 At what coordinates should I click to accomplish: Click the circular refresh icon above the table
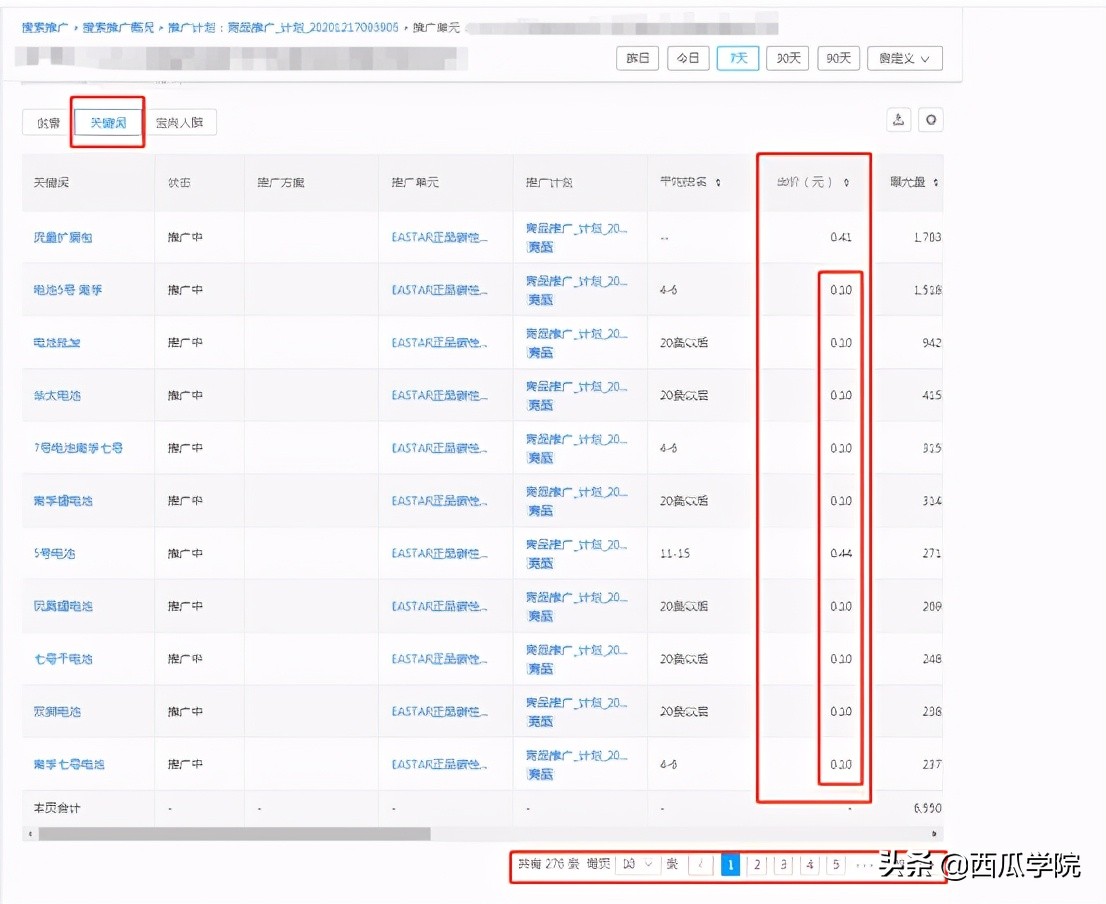point(931,120)
